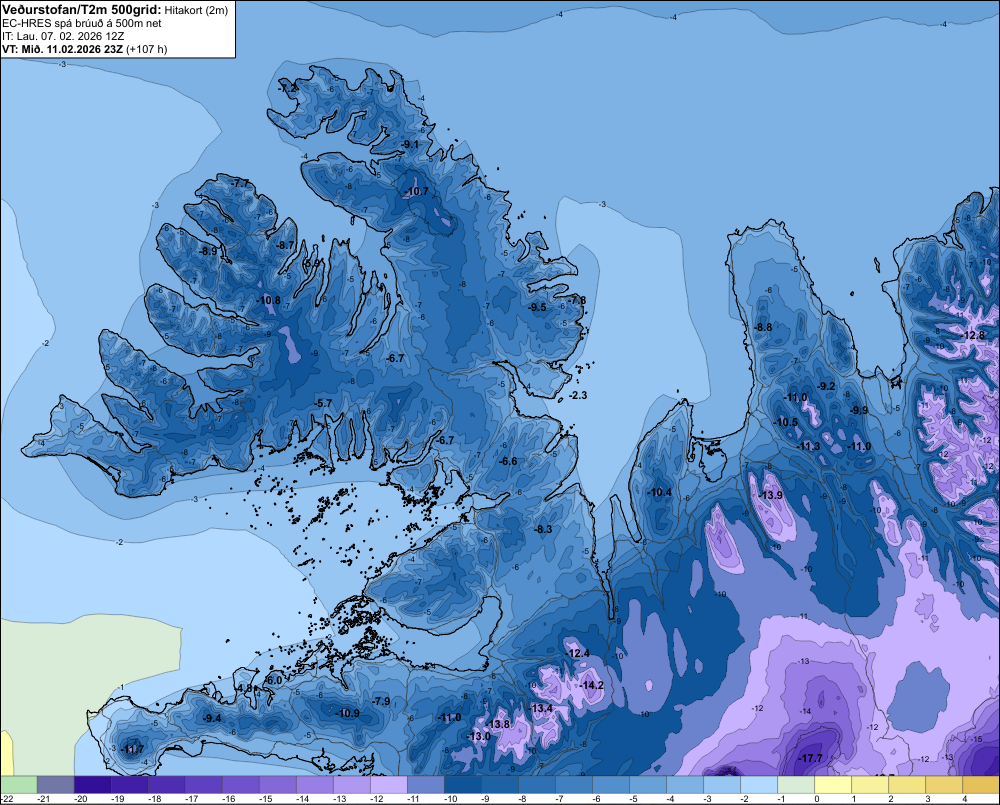Click the legend tick label "2"
This screenshot has height=805, width=1000.
click(x=890, y=799)
